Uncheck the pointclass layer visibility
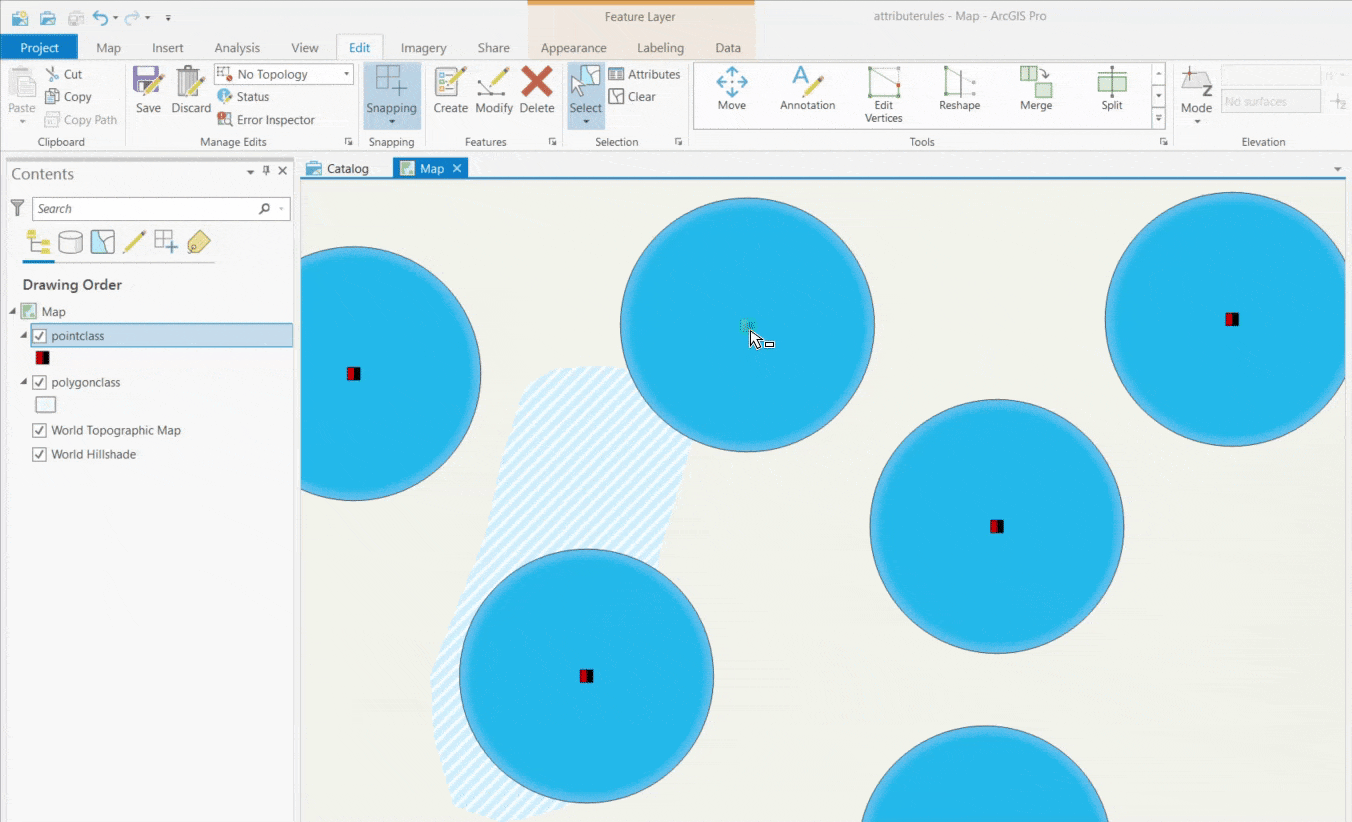Image resolution: width=1352 pixels, height=822 pixels. (40, 336)
